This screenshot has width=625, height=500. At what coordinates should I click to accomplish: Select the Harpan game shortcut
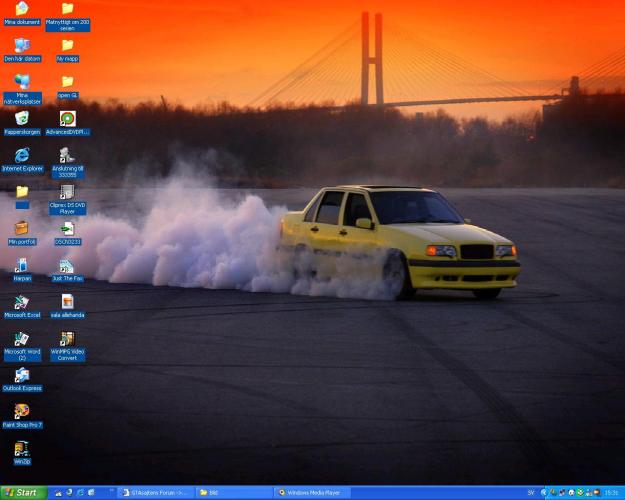(x=21, y=266)
